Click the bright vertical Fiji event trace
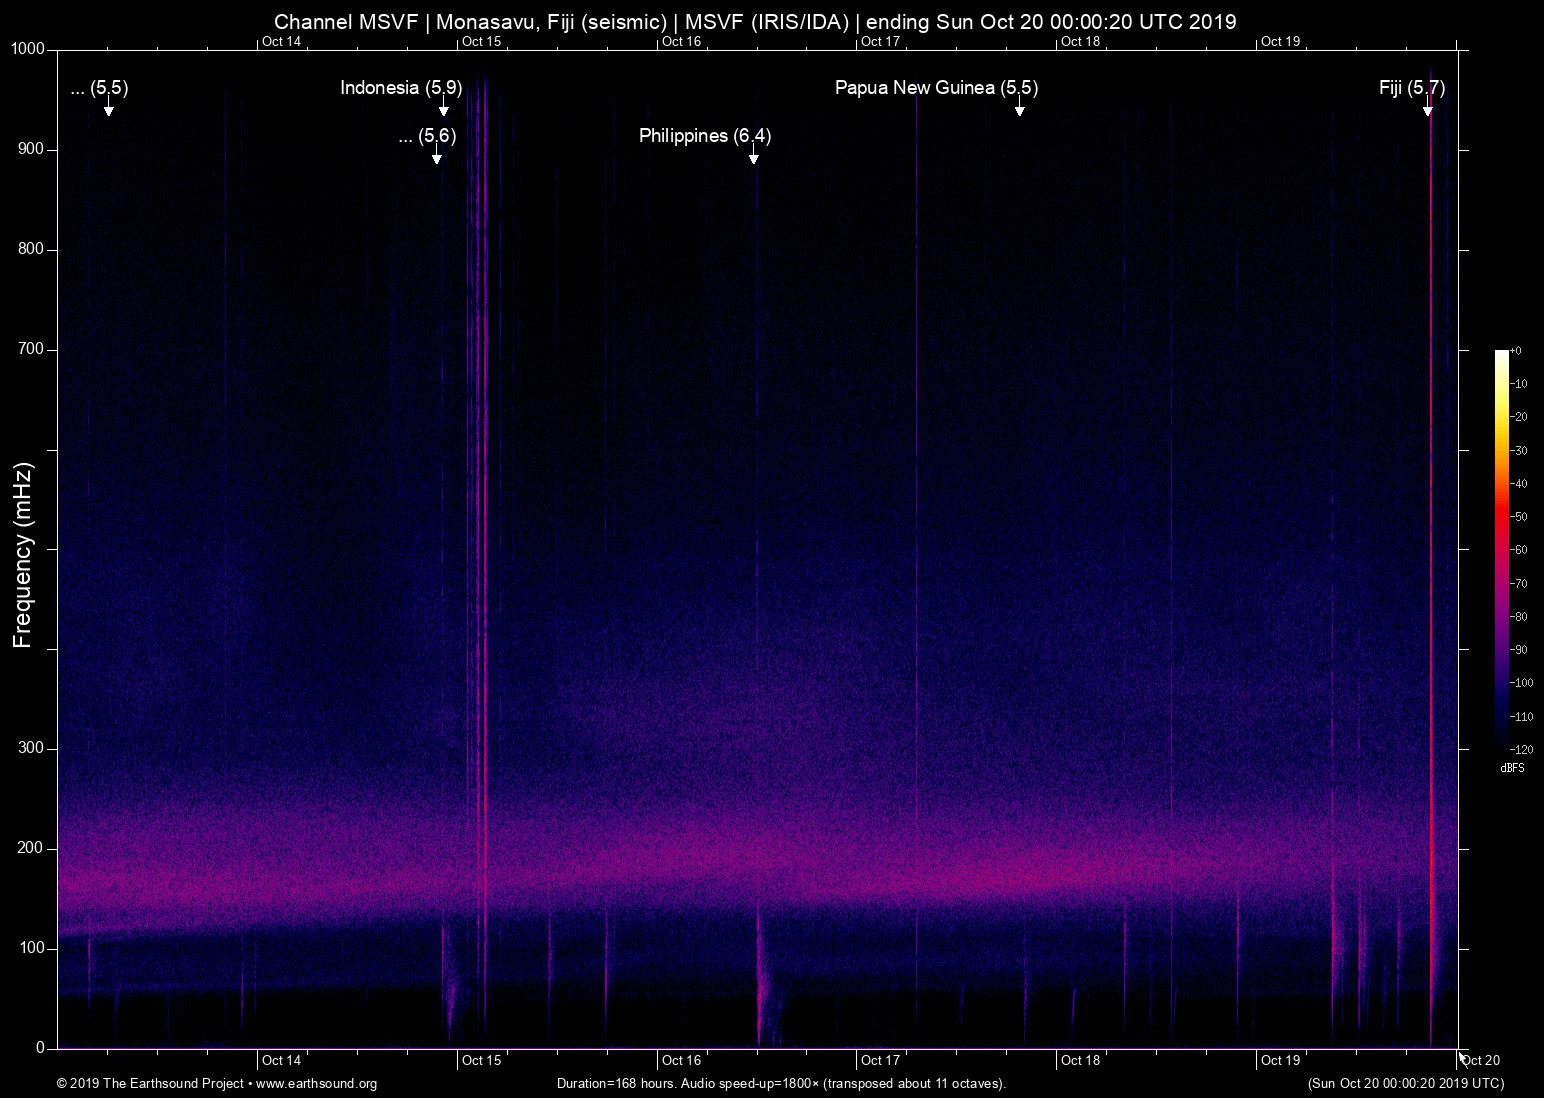1544x1098 pixels. pyautogui.click(x=1430, y=600)
